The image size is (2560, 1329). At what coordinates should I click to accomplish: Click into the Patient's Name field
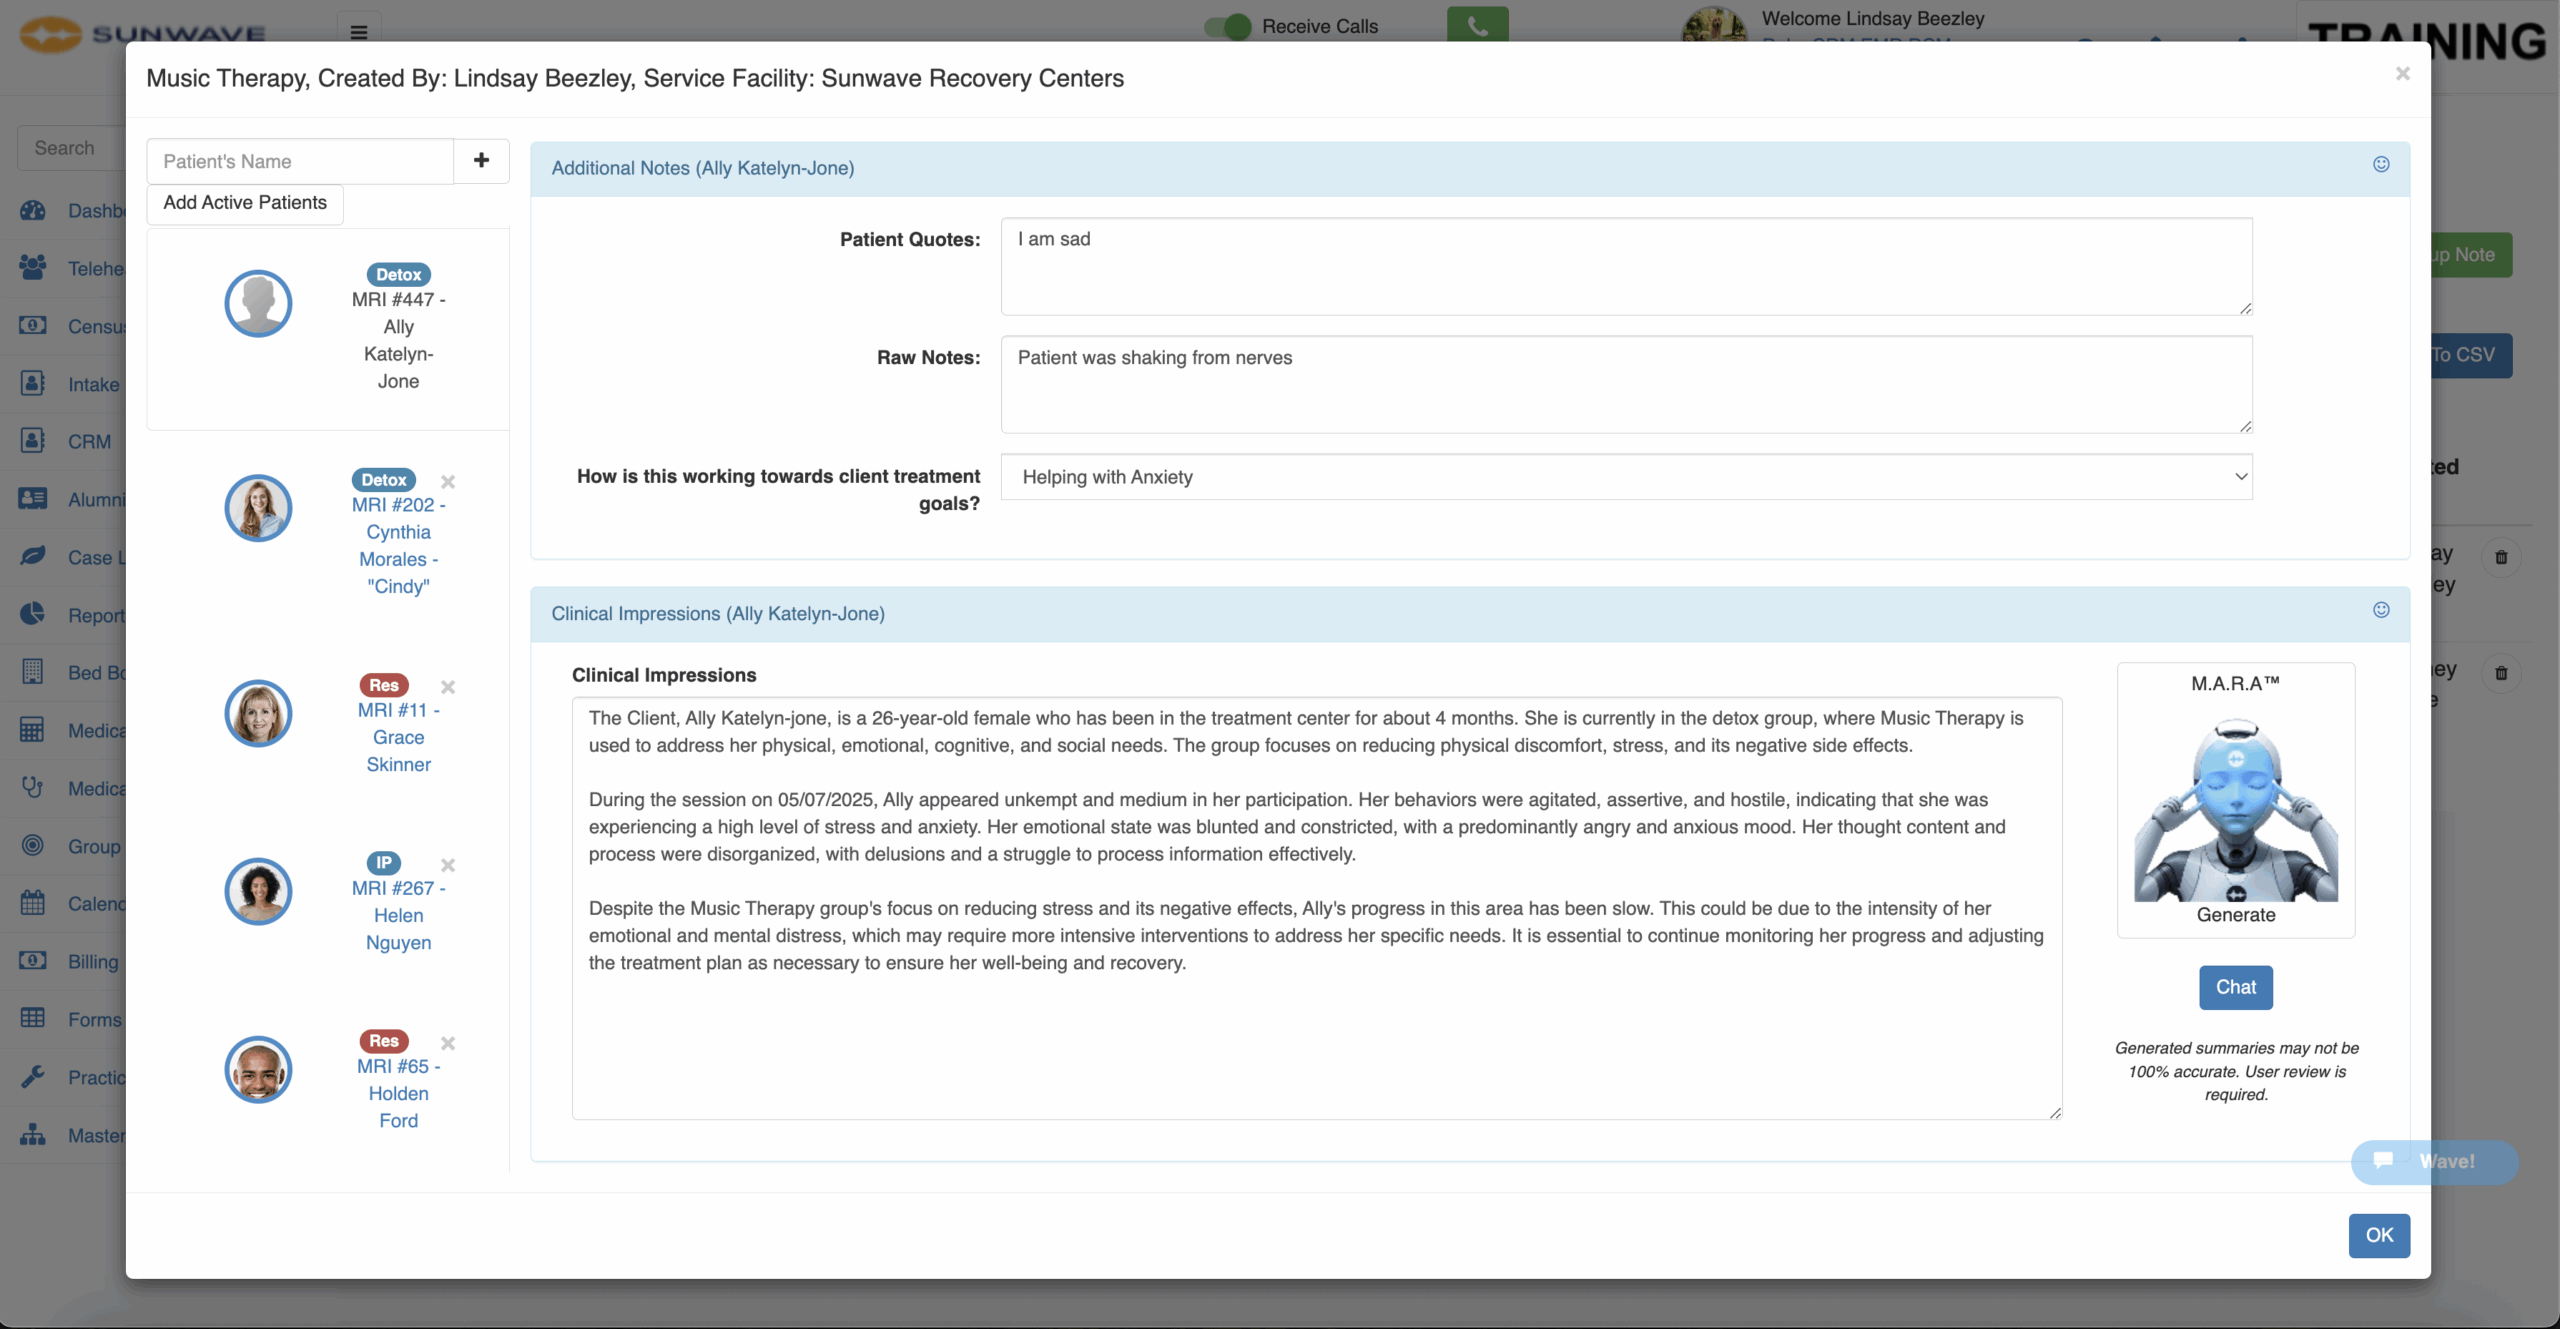(300, 162)
